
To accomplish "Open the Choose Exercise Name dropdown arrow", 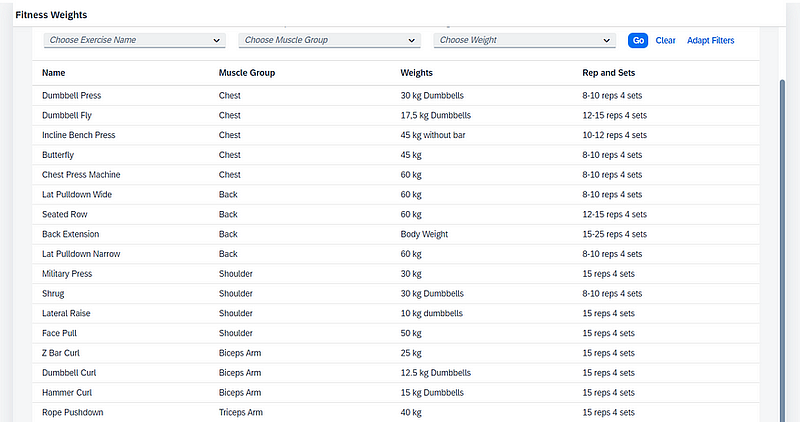I will [x=216, y=40].
